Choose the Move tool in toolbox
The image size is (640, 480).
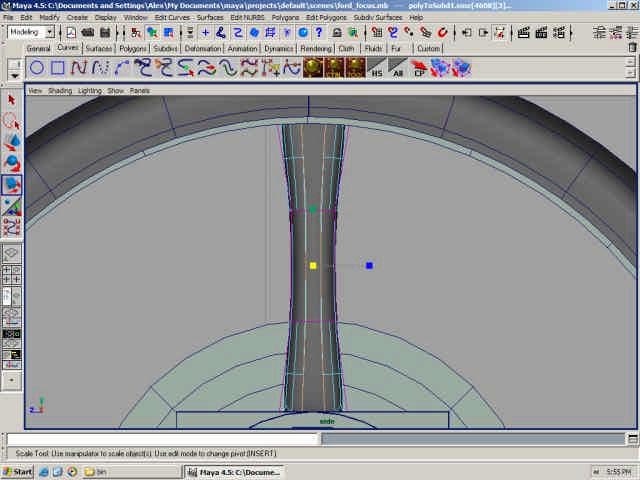coord(12,143)
